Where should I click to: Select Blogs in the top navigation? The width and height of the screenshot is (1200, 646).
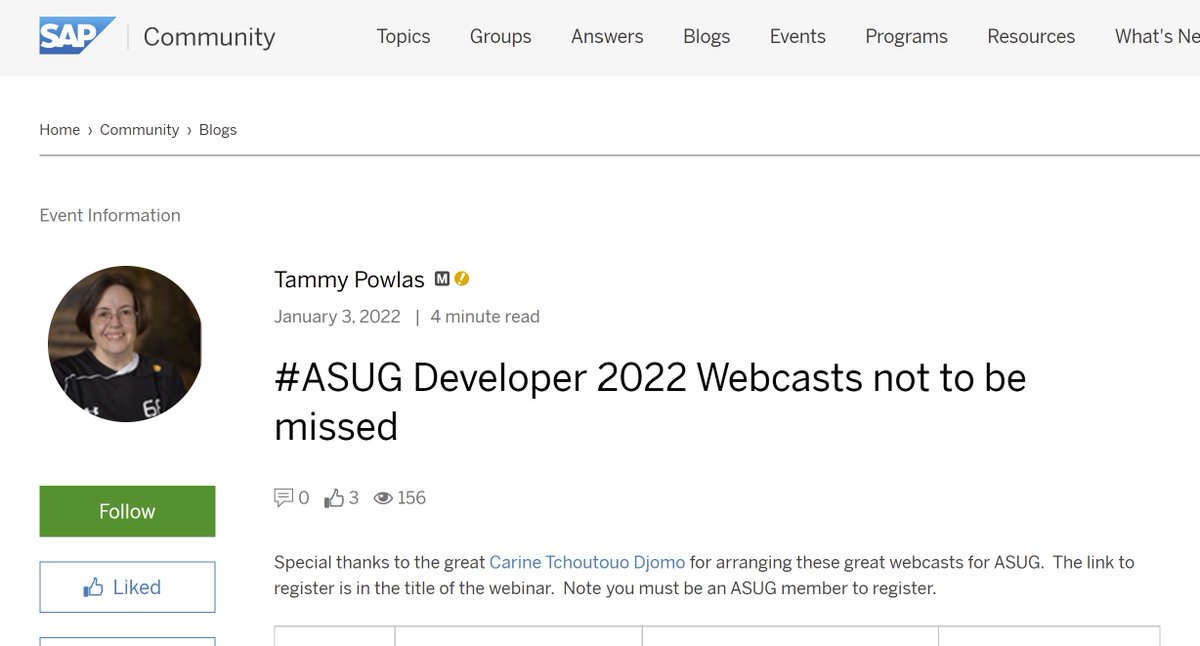(706, 36)
